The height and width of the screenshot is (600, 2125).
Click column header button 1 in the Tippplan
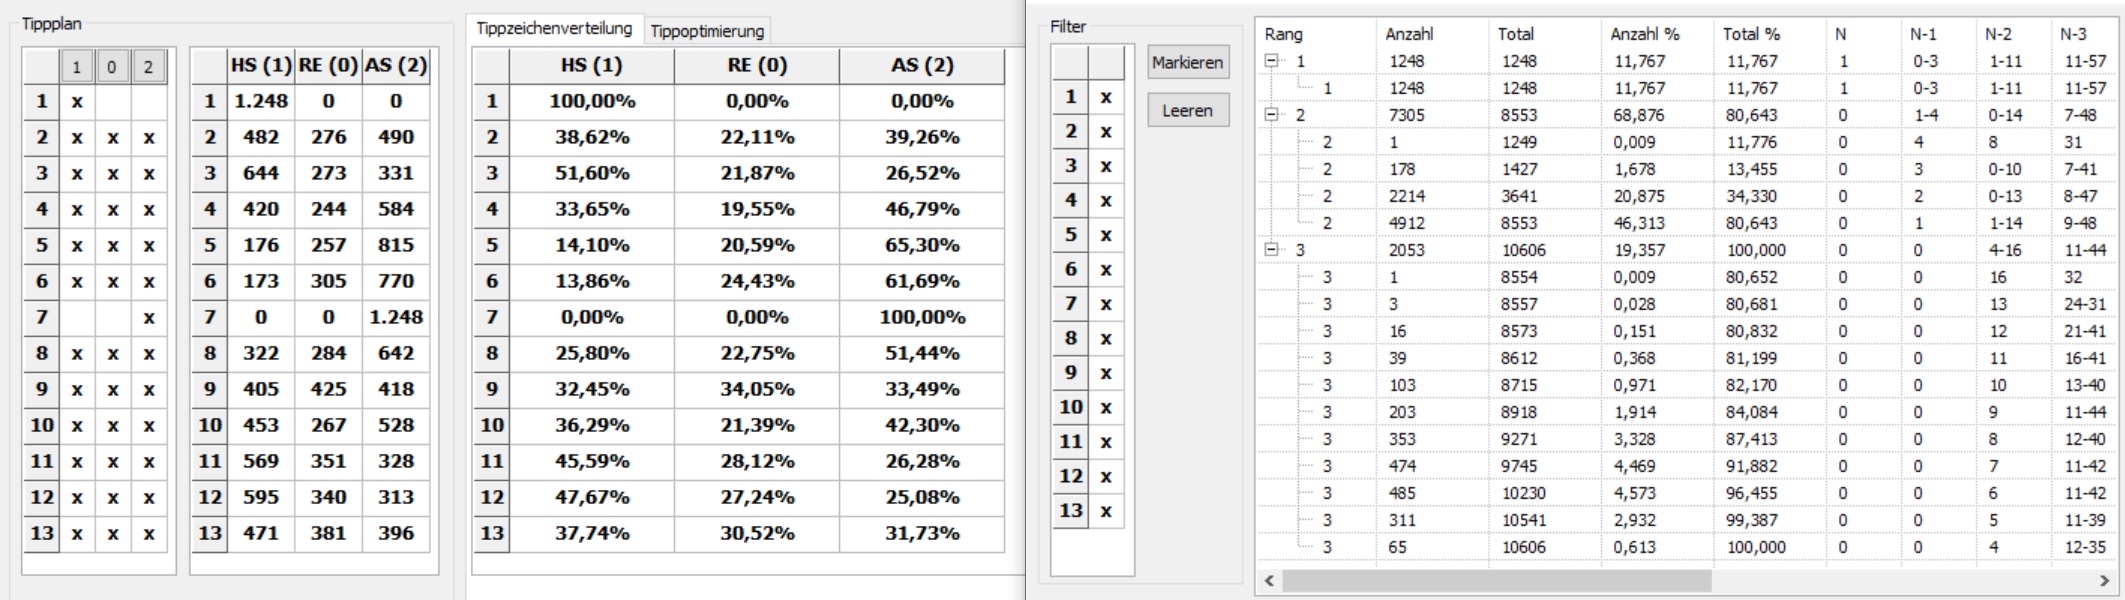tap(77, 67)
